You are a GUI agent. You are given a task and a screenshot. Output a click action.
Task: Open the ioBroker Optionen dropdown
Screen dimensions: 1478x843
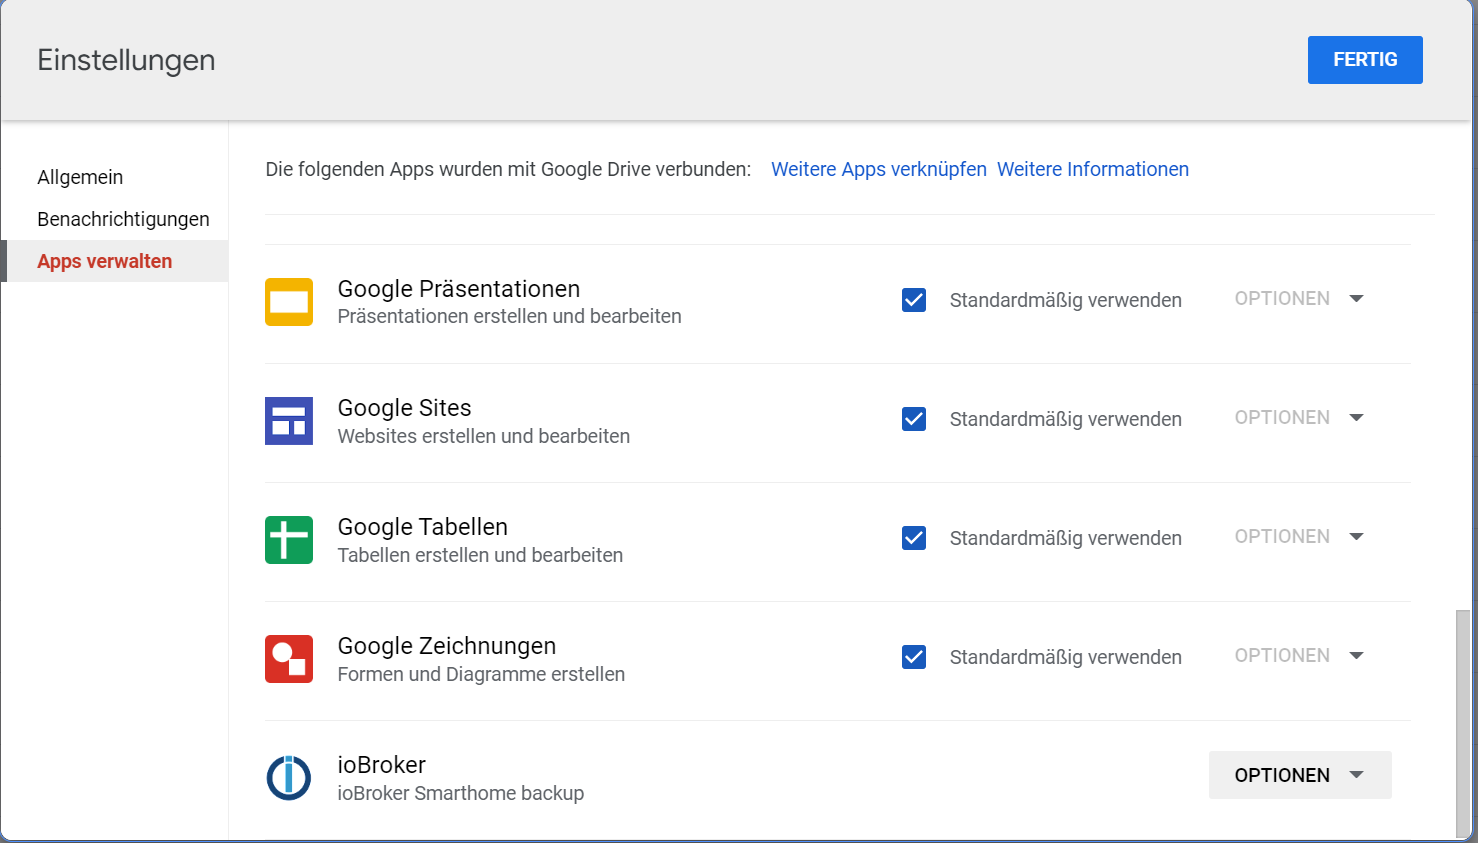(1299, 775)
